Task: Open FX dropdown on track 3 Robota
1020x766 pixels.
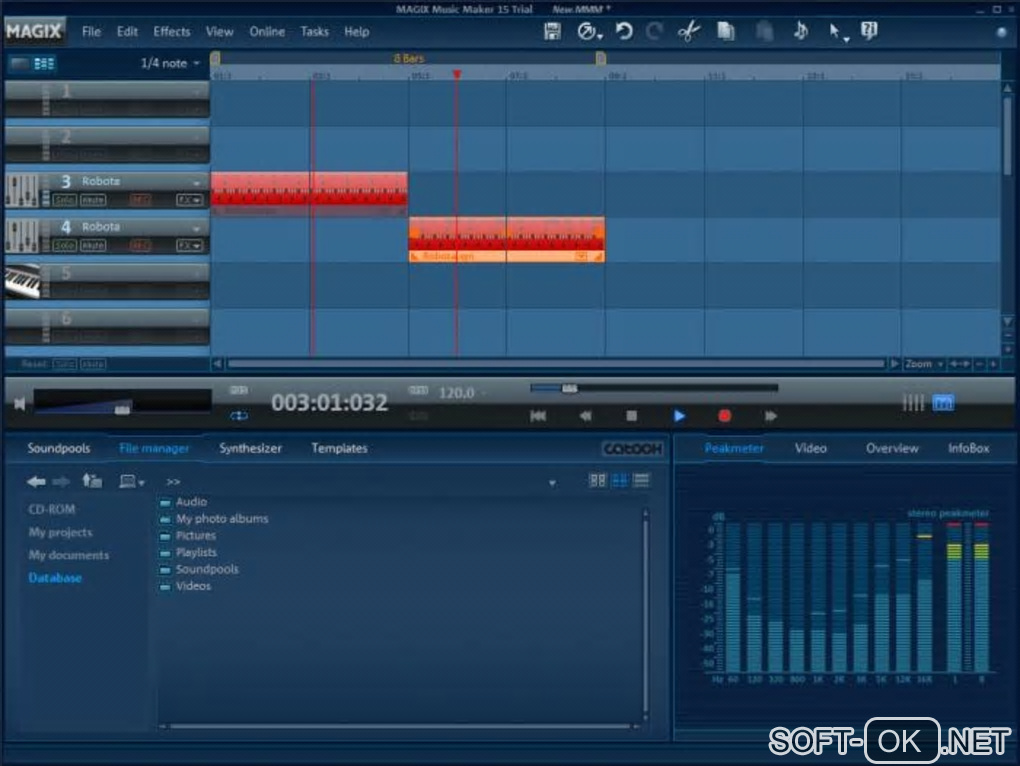Action: pos(189,200)
